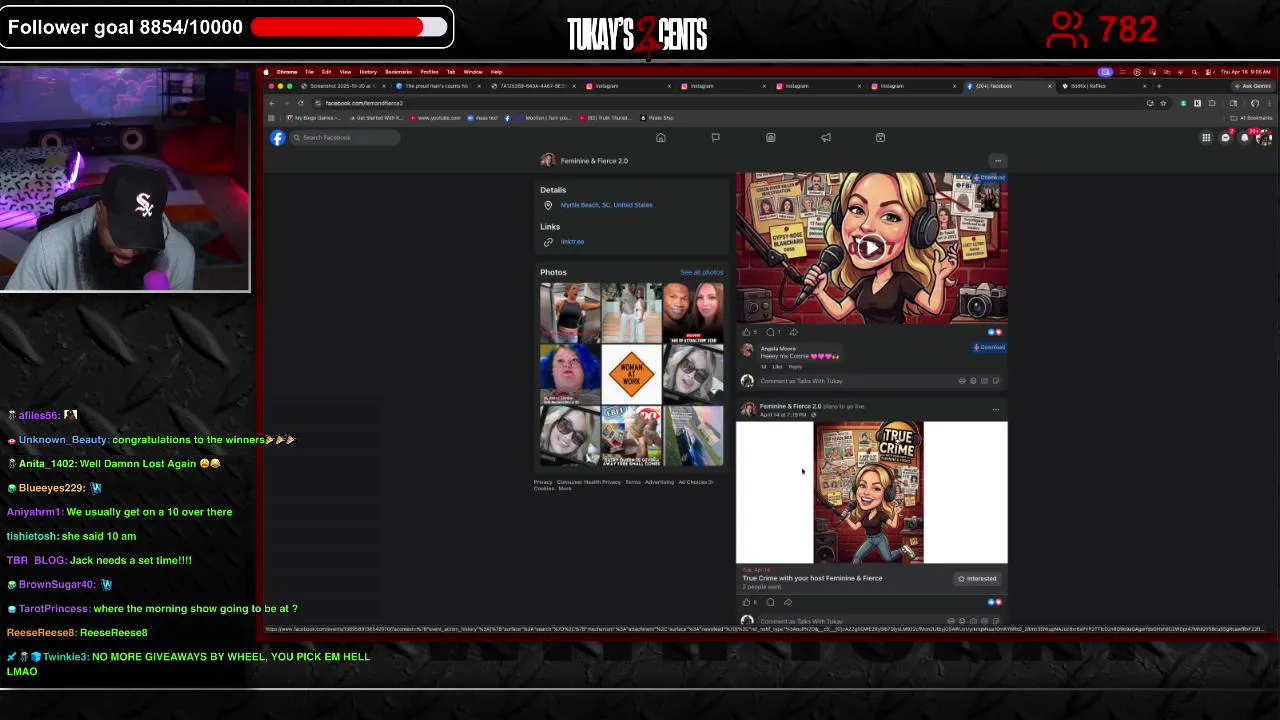Open the History menu in the menu bar

pos(368,72)
